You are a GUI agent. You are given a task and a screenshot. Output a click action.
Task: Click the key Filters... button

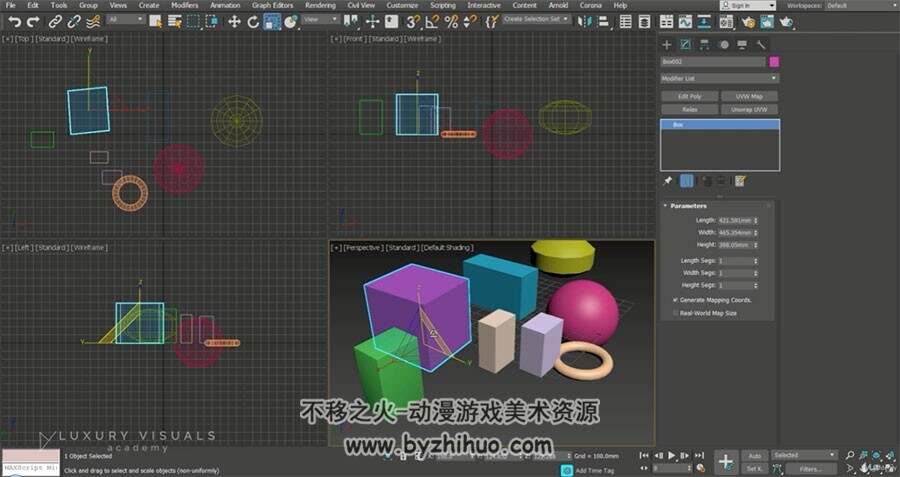point(811,469)
